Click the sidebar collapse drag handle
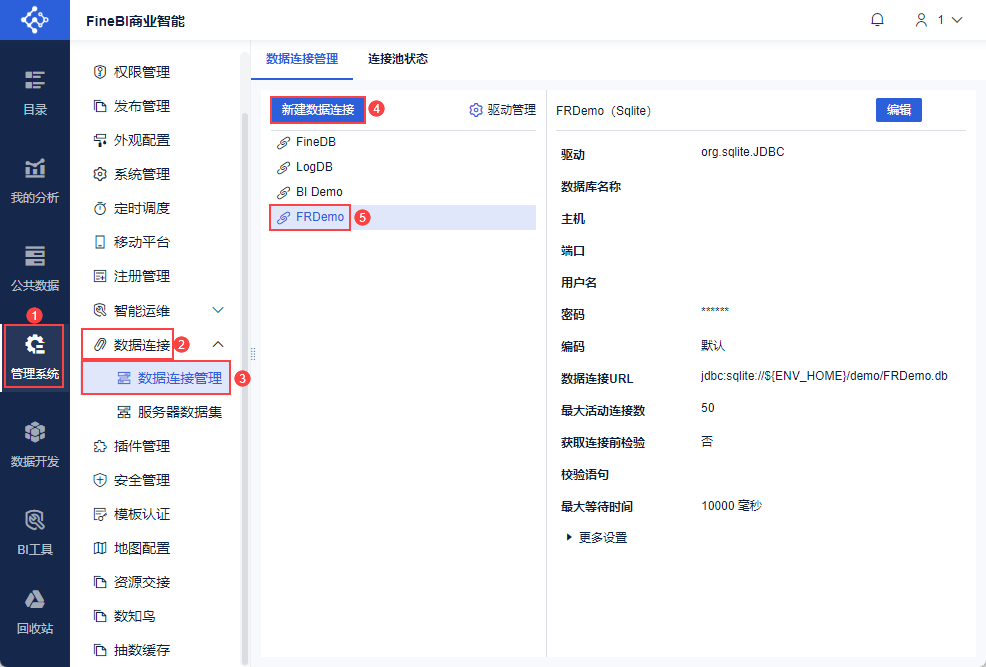Screen dimensions: 986x667 253,353
